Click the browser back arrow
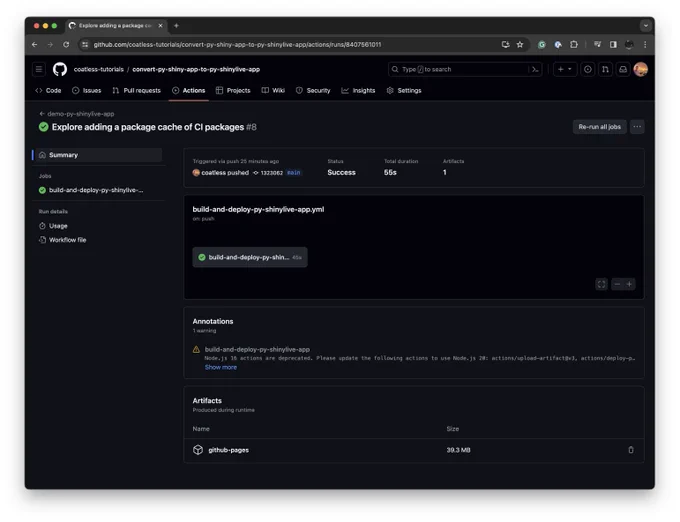This screenshot has width=680, height=522. [x=35, y=45]
